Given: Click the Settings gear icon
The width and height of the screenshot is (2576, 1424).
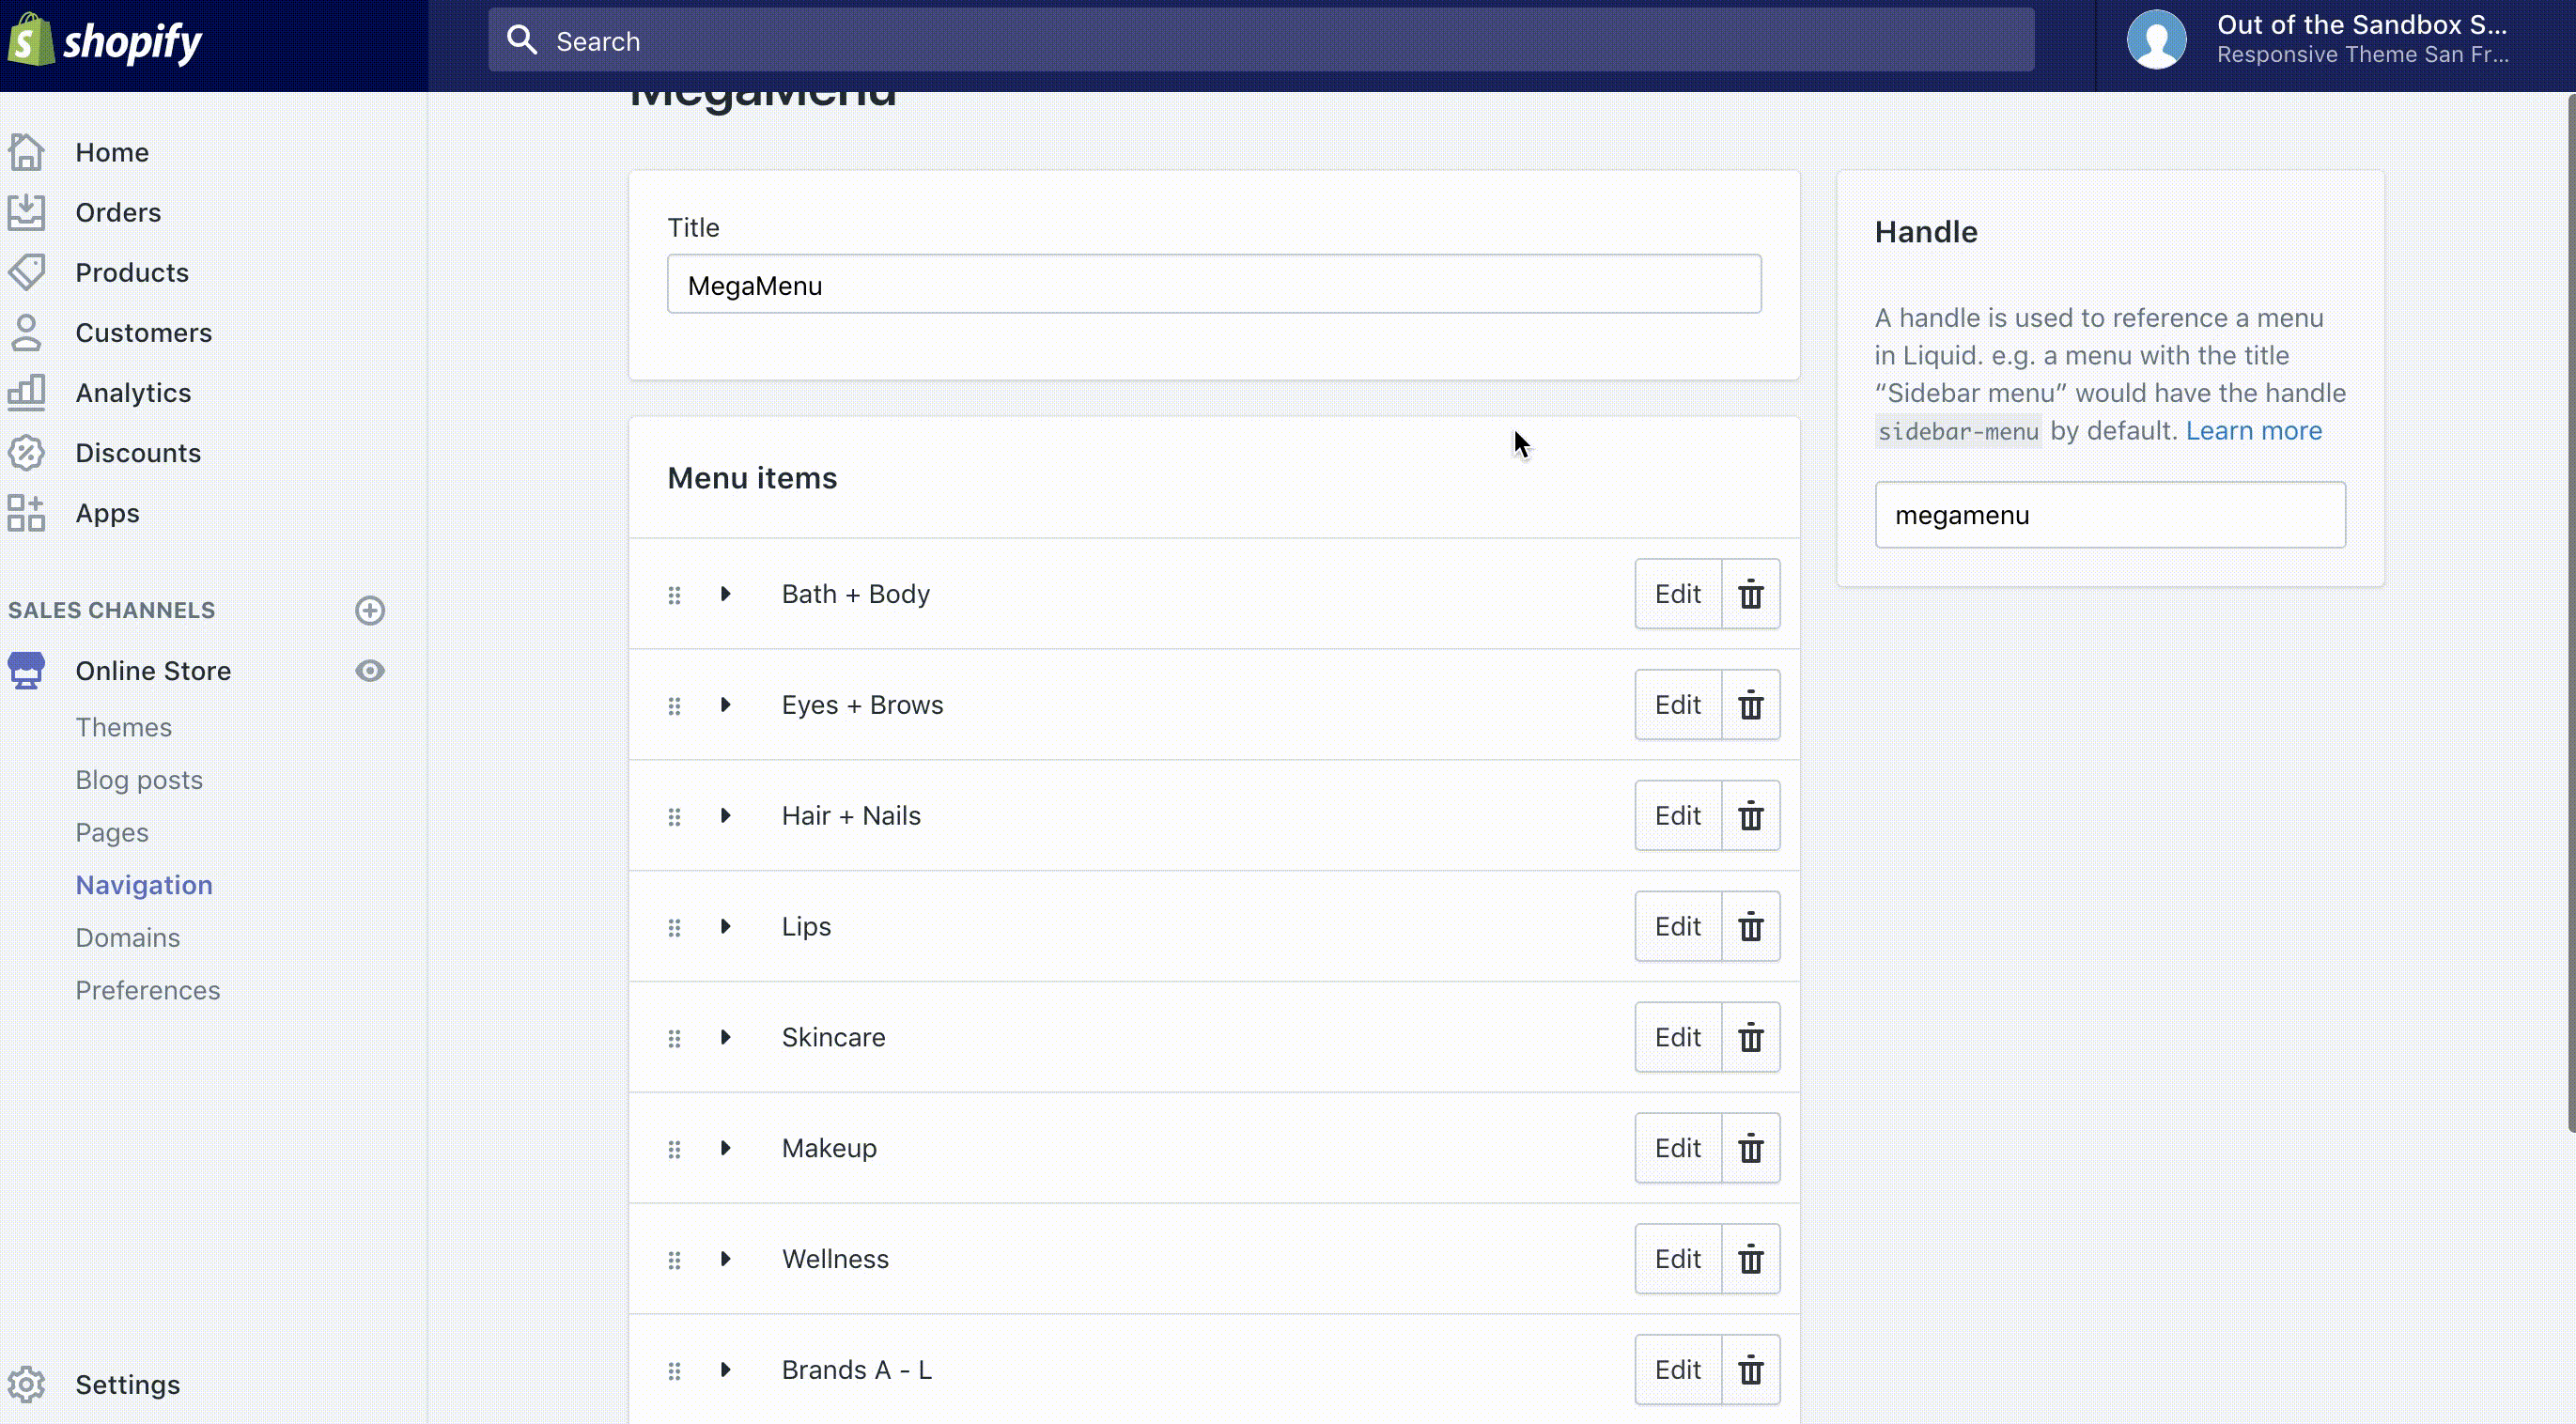Looking at the screenshot, I should 27,1384.
